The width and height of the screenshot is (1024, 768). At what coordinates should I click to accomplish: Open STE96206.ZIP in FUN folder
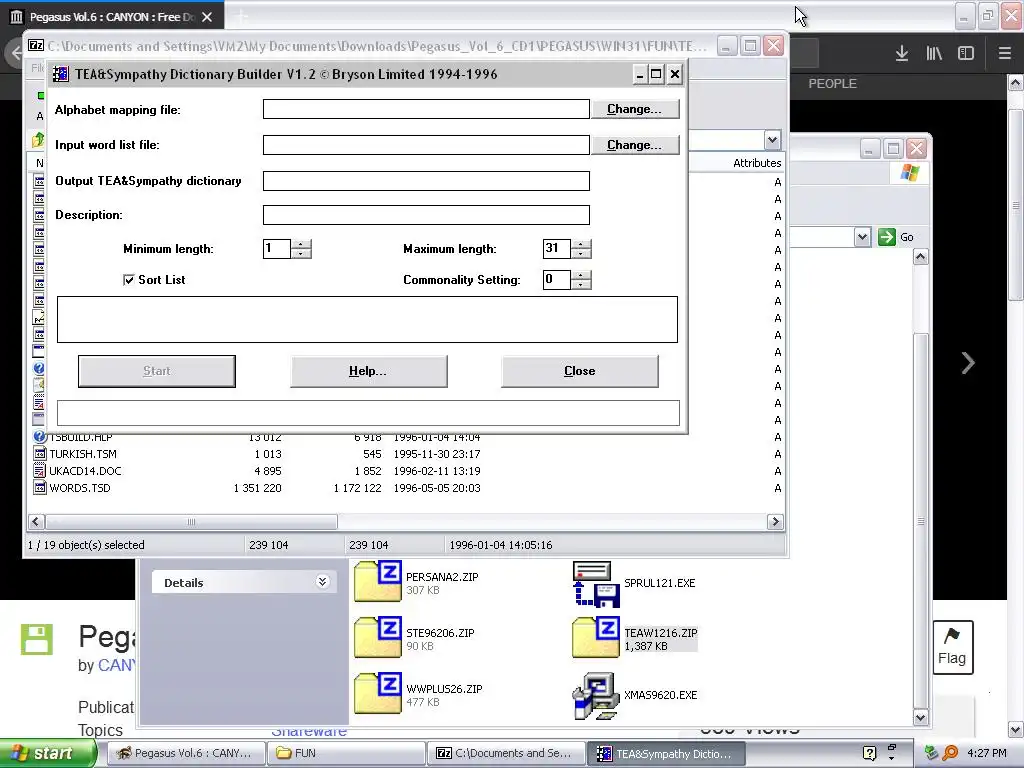[377, 637]
